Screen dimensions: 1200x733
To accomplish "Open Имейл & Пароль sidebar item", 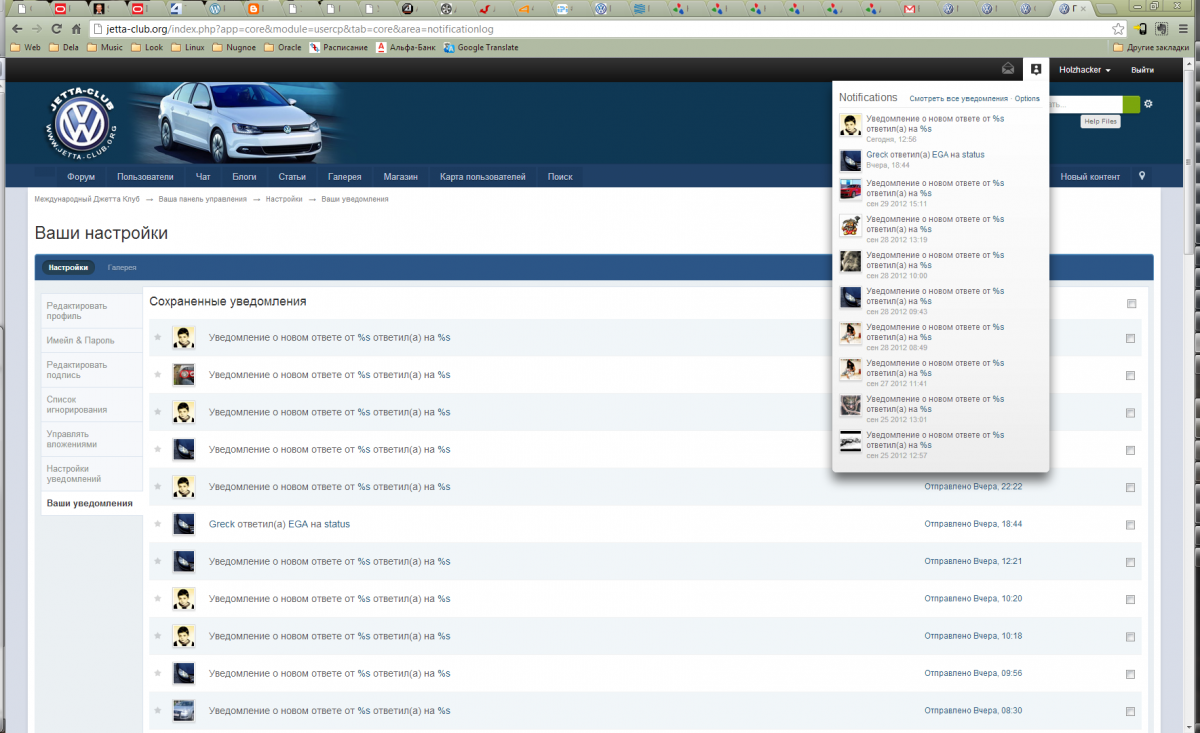I will point(89,340).
